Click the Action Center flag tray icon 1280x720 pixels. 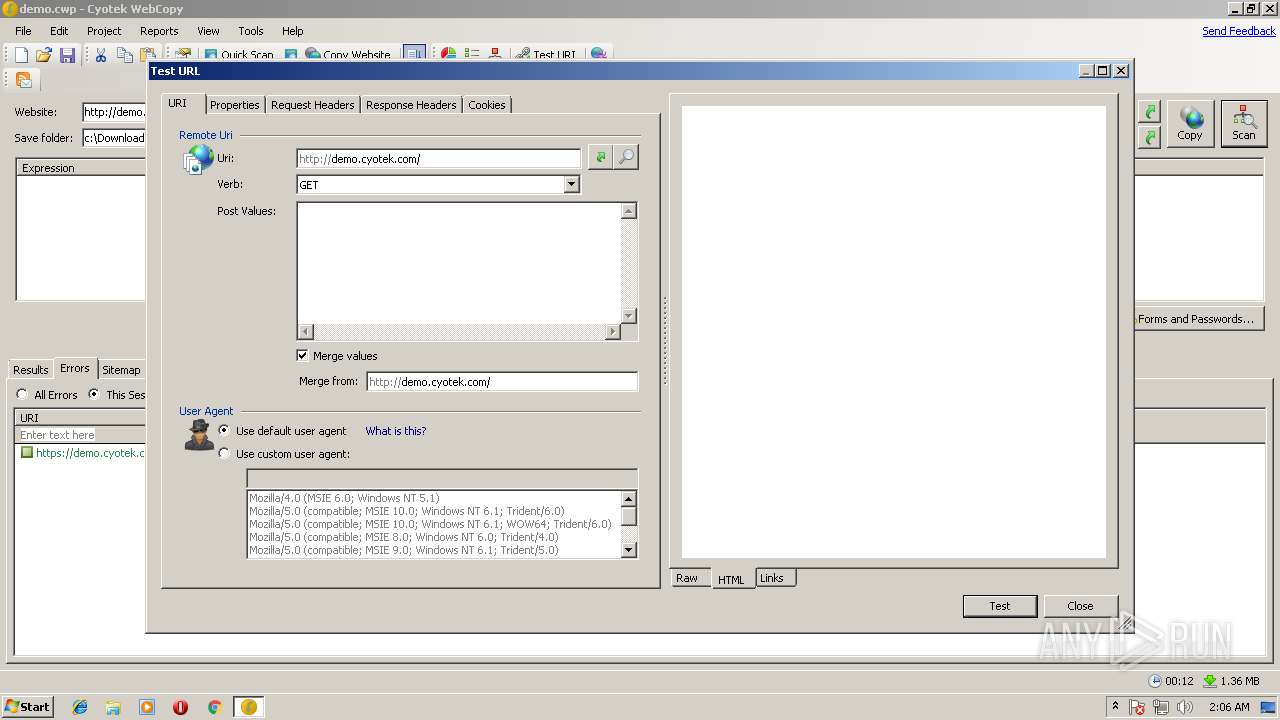[x=1138, y=707]
